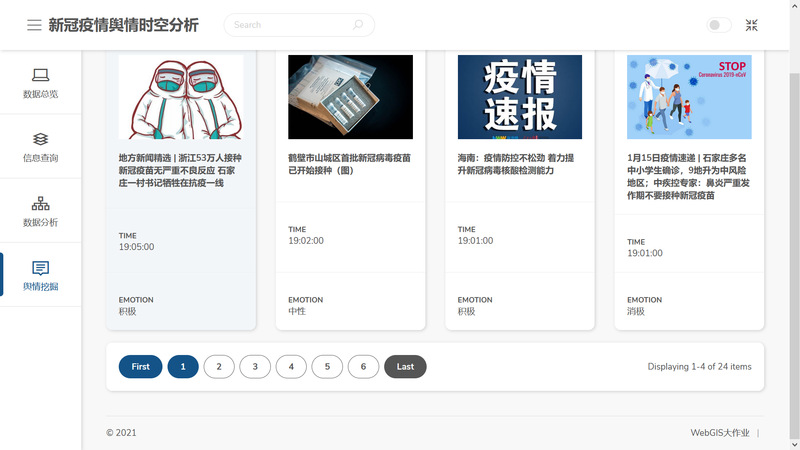Open 数据总览 laptop icon in sidebar
Viewport: 800px width, 450px height.
tap(40, 75)
